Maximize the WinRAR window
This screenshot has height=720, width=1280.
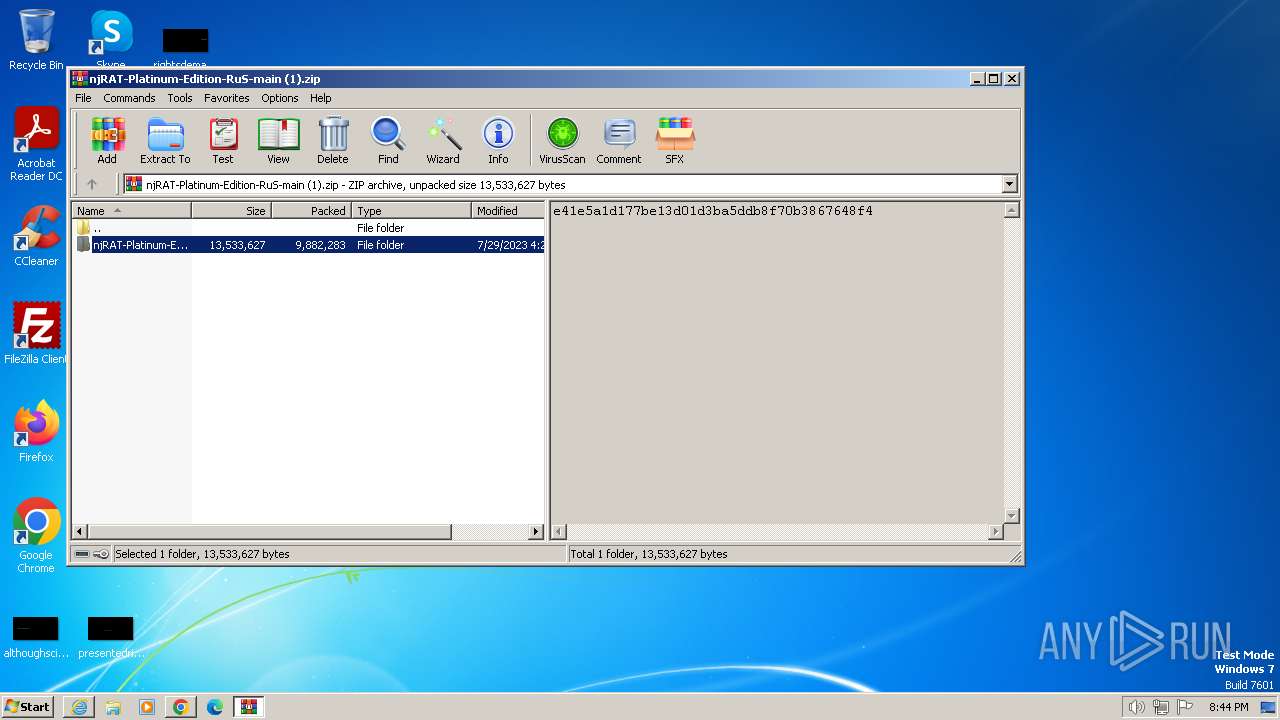[993, 79]
